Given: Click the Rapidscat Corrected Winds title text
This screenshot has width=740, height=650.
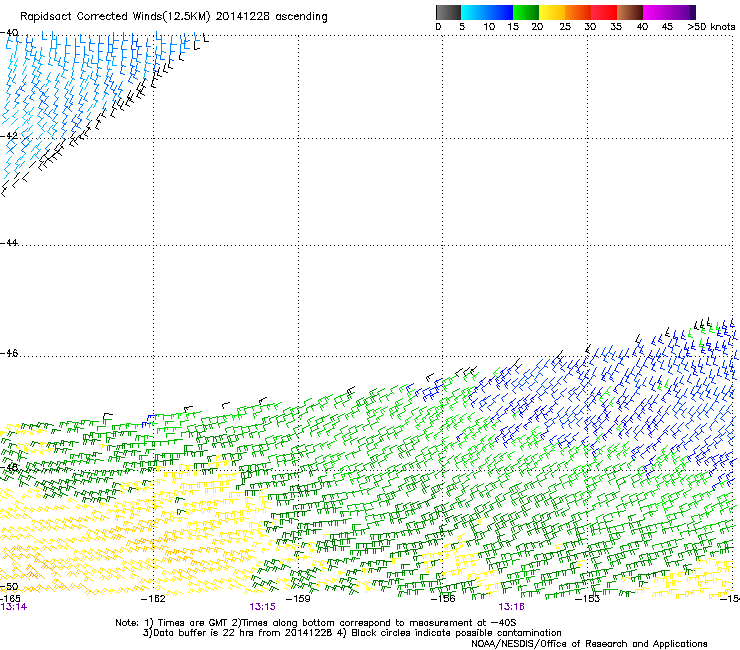Looking at the screenshot, I should click(174, 17).
